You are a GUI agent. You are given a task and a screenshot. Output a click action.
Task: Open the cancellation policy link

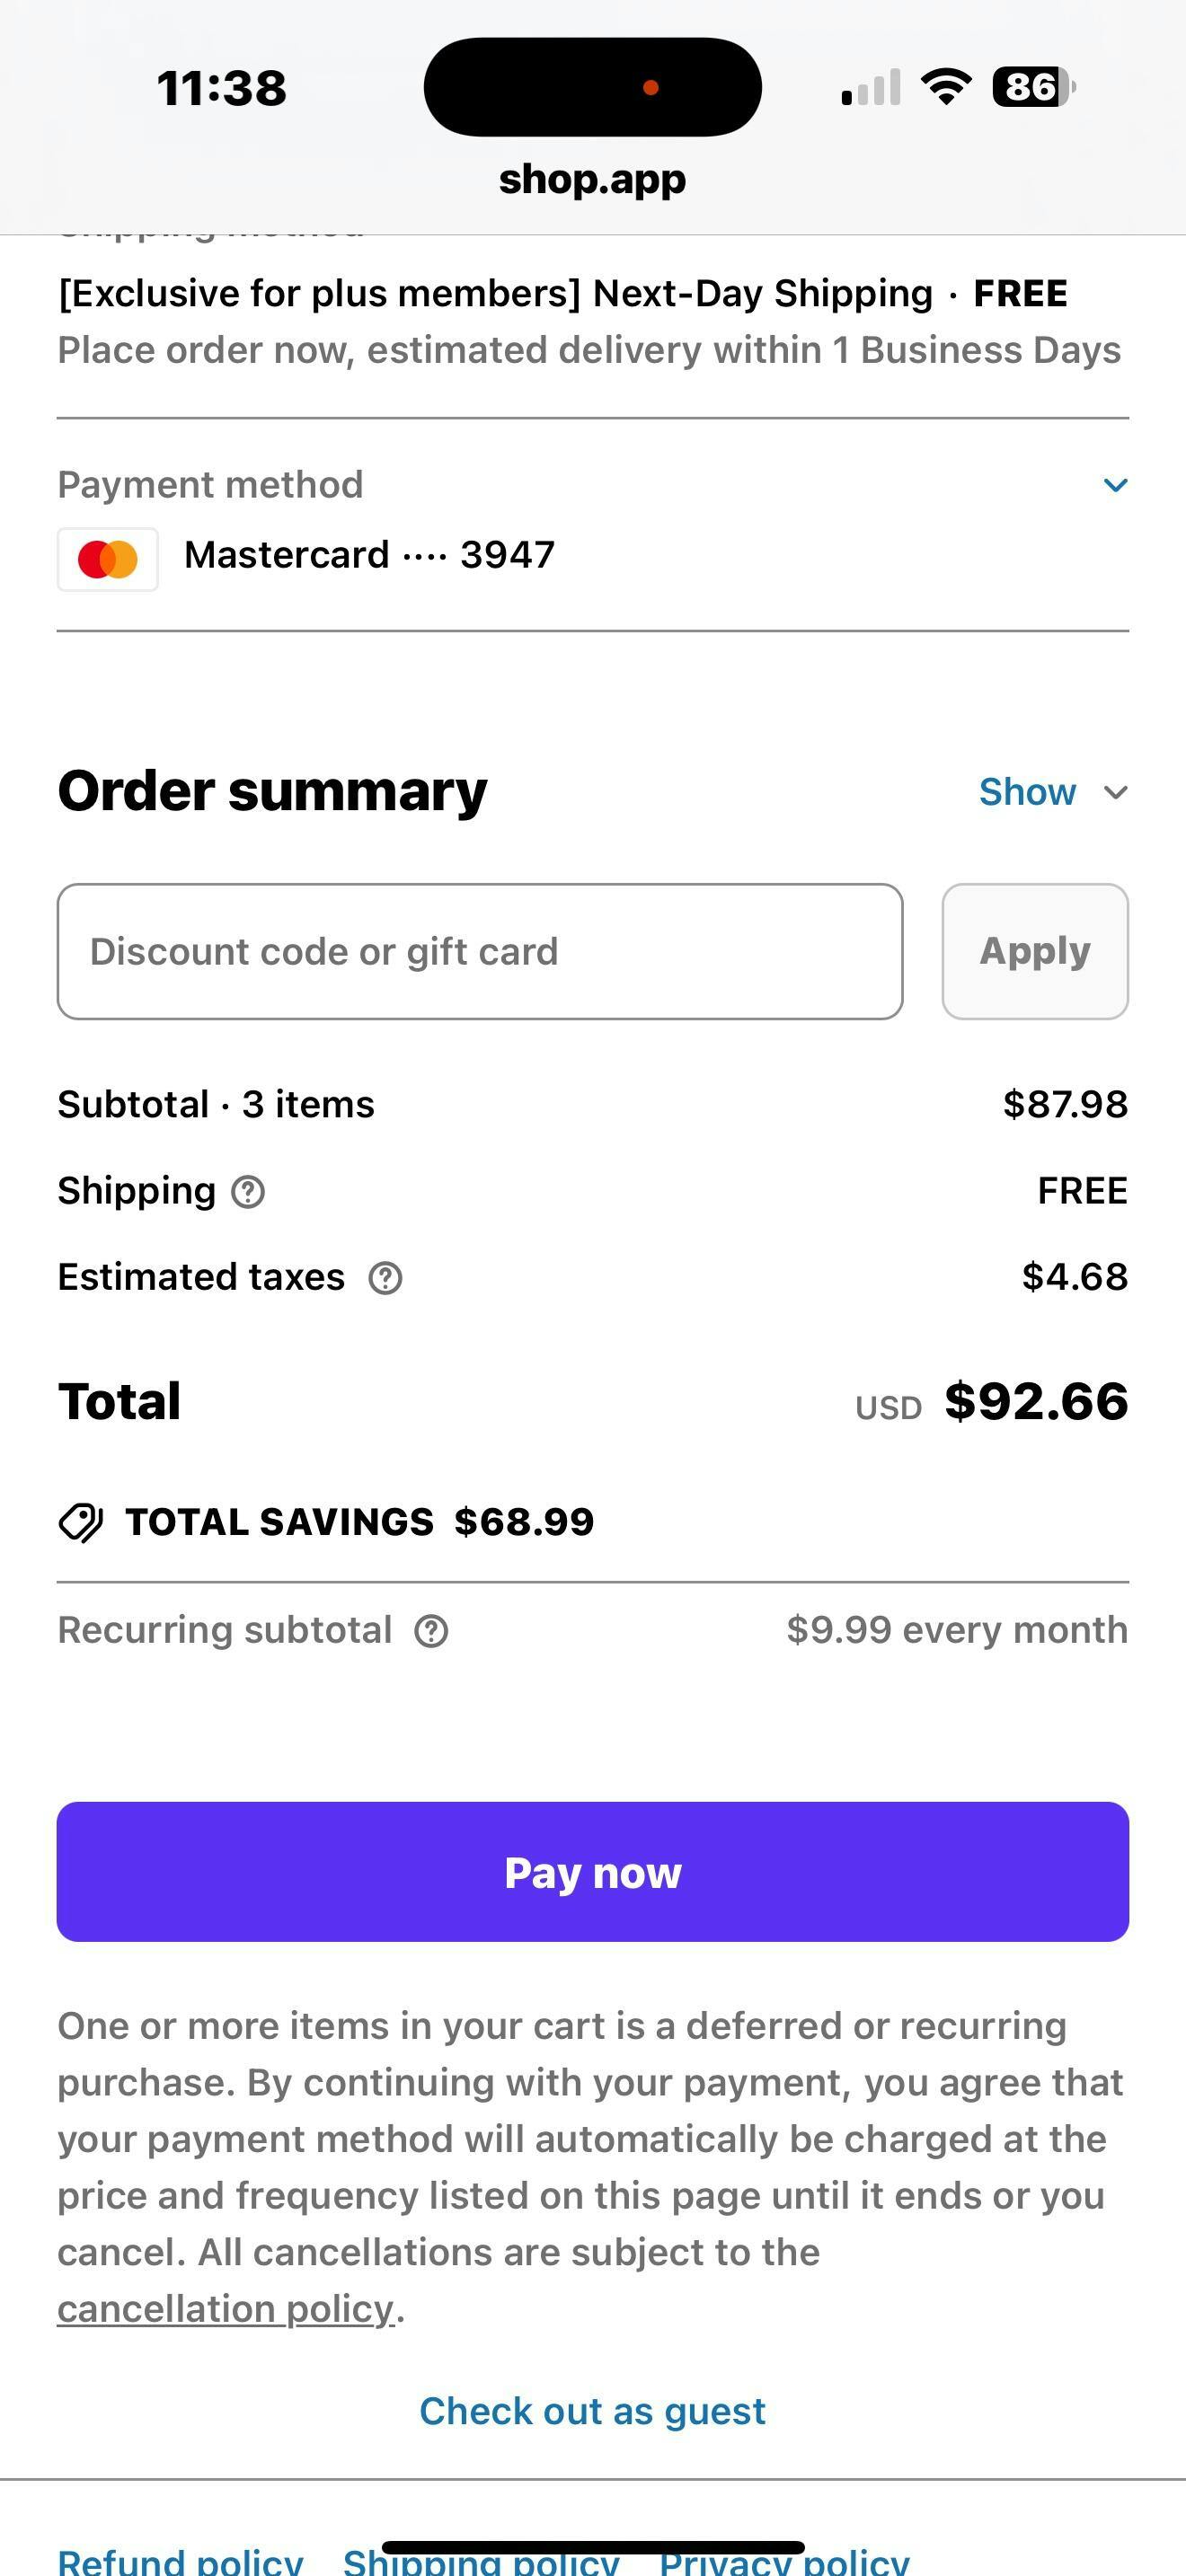click(x=226, y=2308)
